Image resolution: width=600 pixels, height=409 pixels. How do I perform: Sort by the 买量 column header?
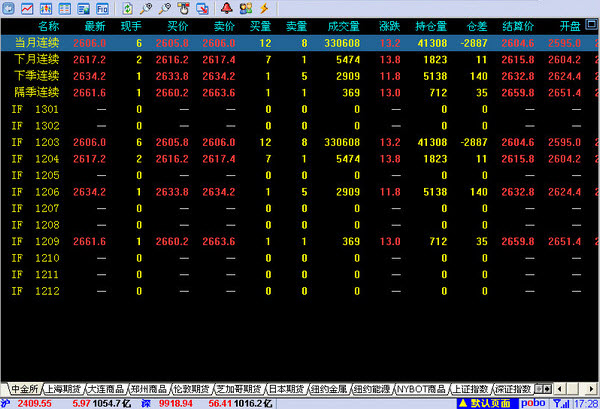point(261,26)
